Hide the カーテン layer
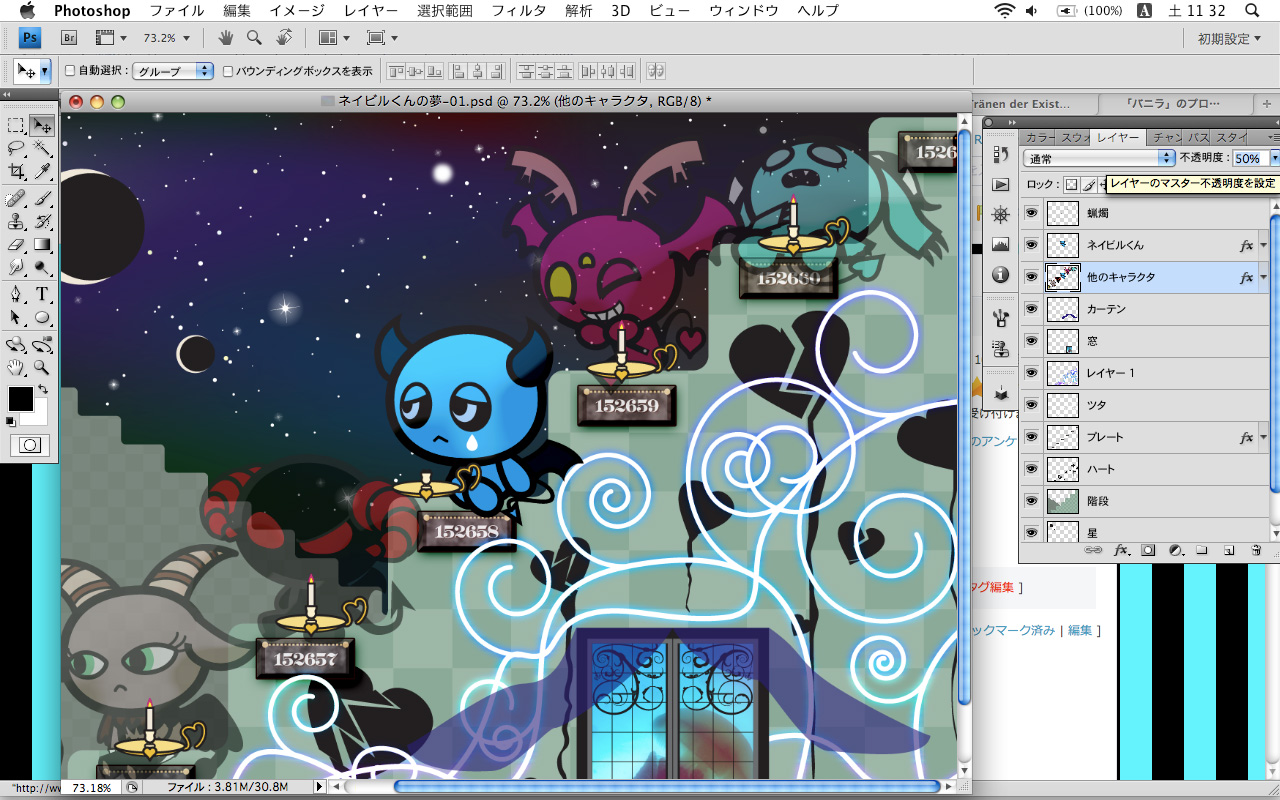Screen dimensions: 1280x800 point(1031,309)
